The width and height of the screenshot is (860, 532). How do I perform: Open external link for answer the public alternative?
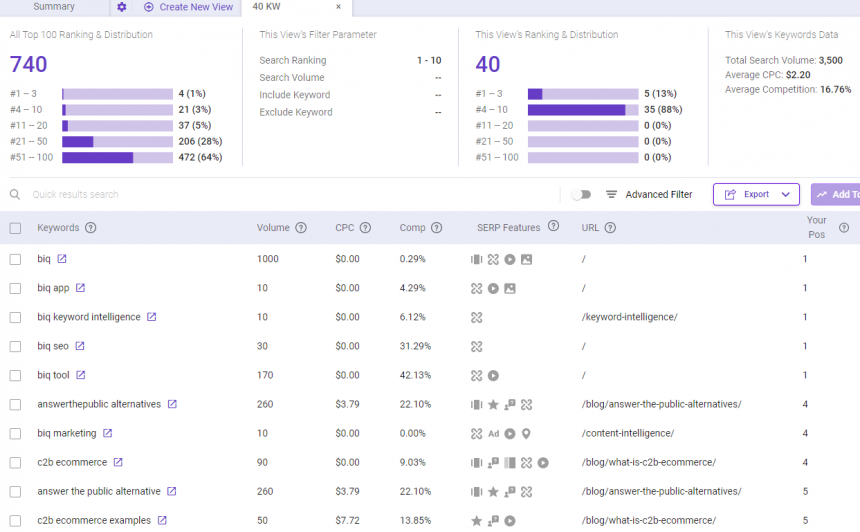[x=172, y=491]
